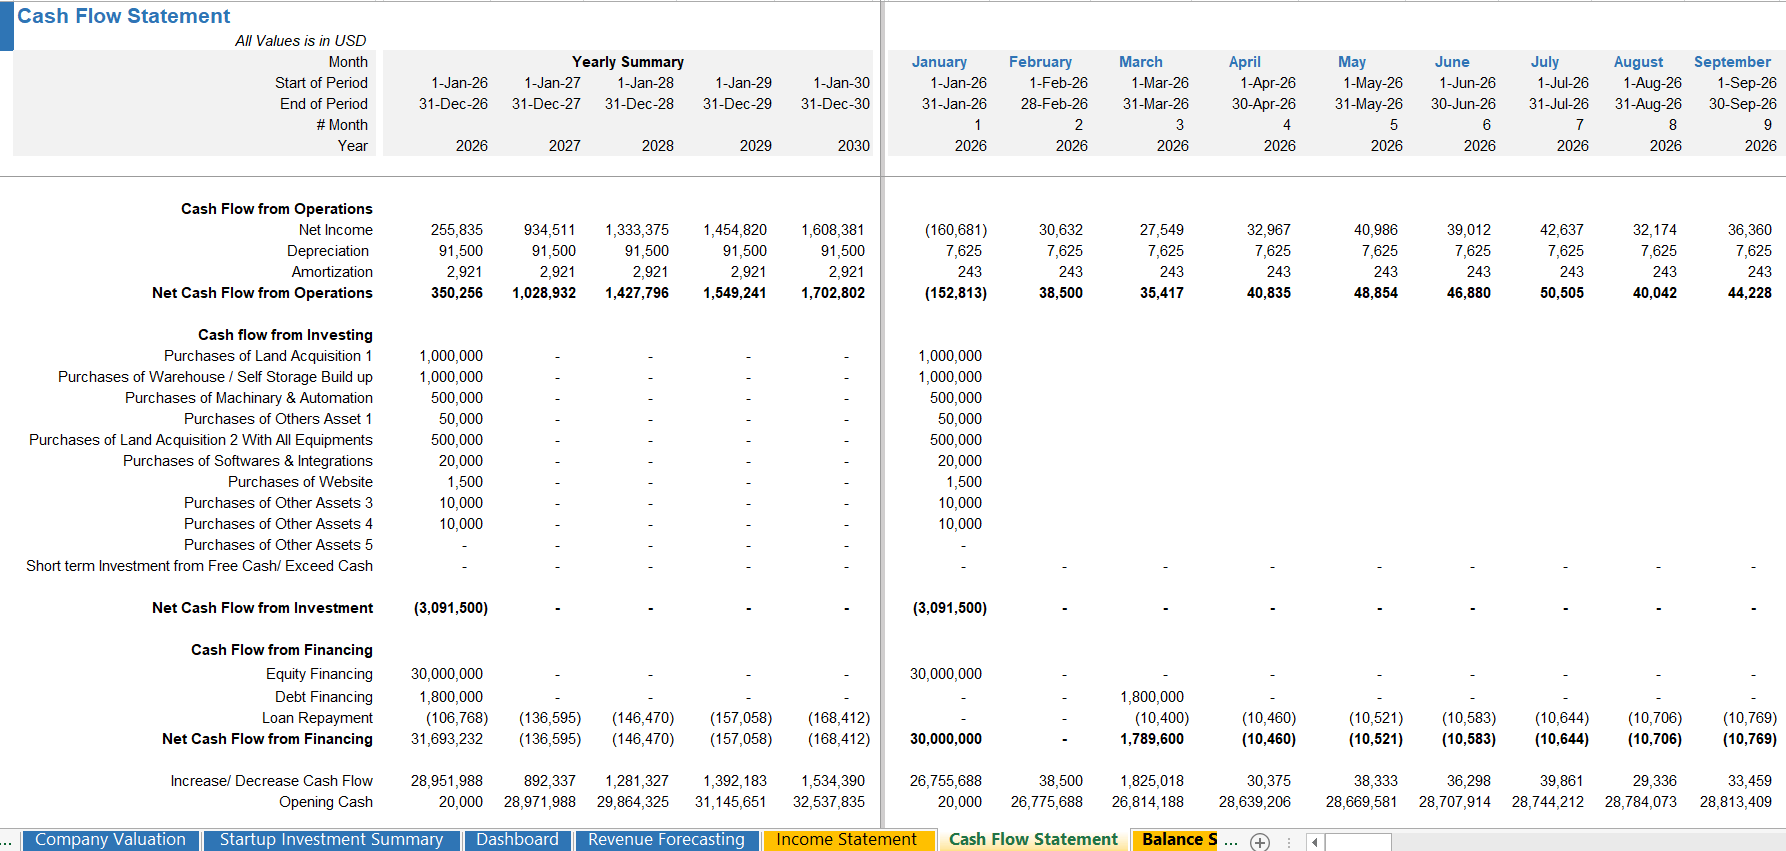Image resolution: width=1786 pixels, height=851 pixels.
Task: Click the ellipsis for previous sheets at far left
Action: tap(6, 841)
